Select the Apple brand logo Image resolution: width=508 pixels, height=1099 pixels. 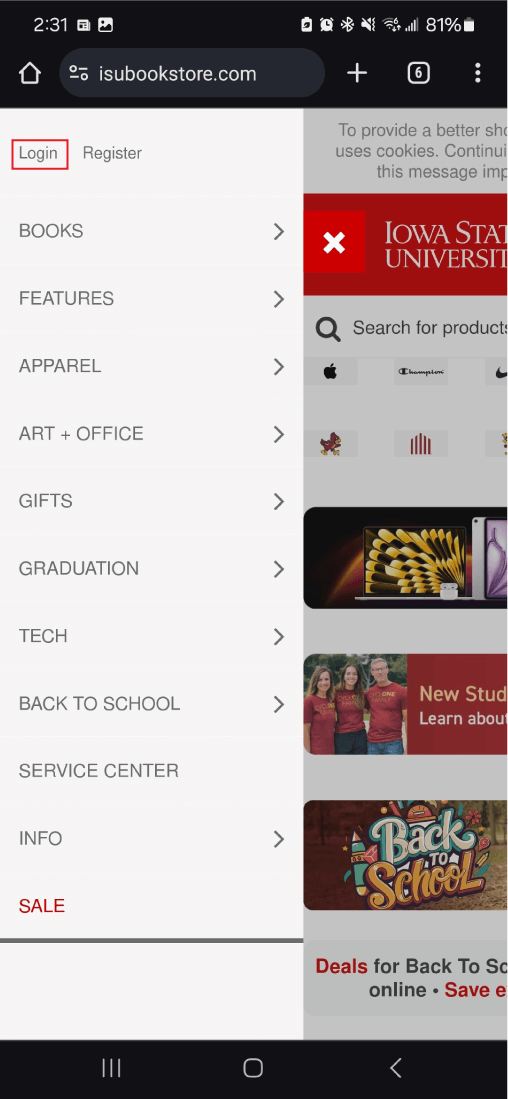[330, 372]
